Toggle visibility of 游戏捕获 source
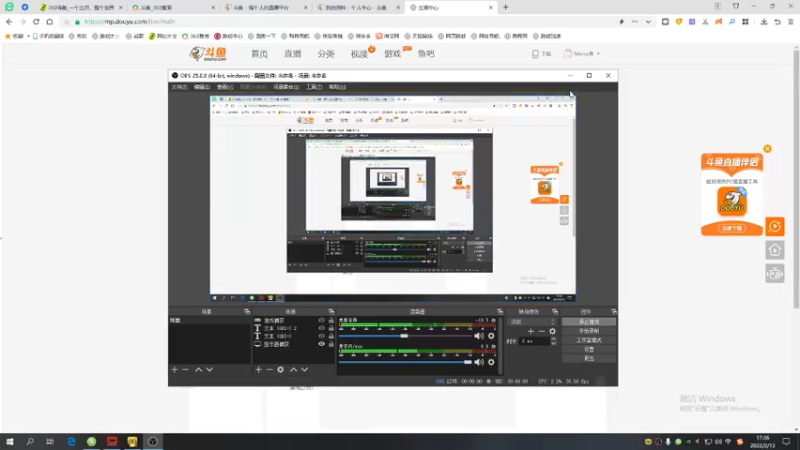Viewport: 800px width, 450px height. [321, 320]
